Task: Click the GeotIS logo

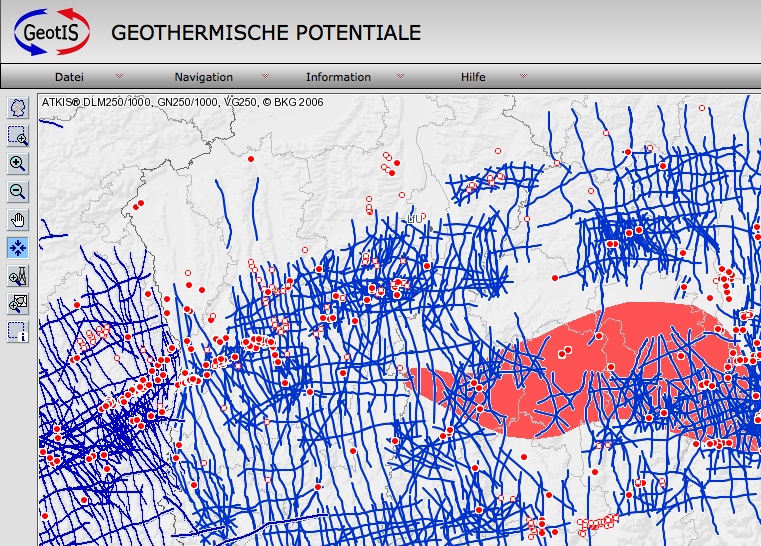Action: click(51, 31)
